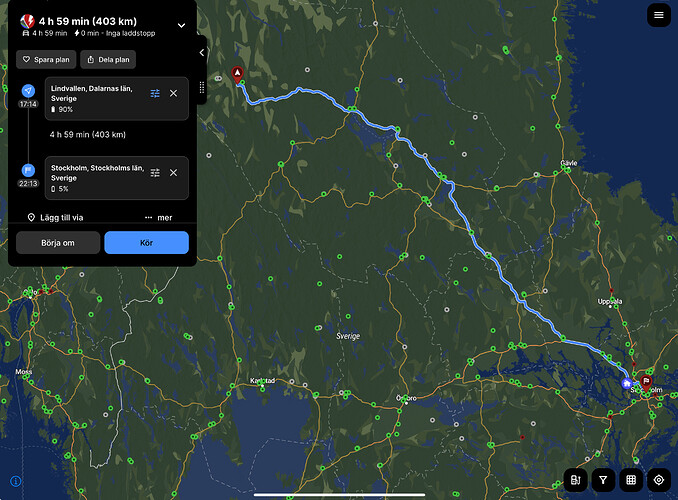Center map on current location
Screen dimensions: 678x500
click(x=659, y=480)
